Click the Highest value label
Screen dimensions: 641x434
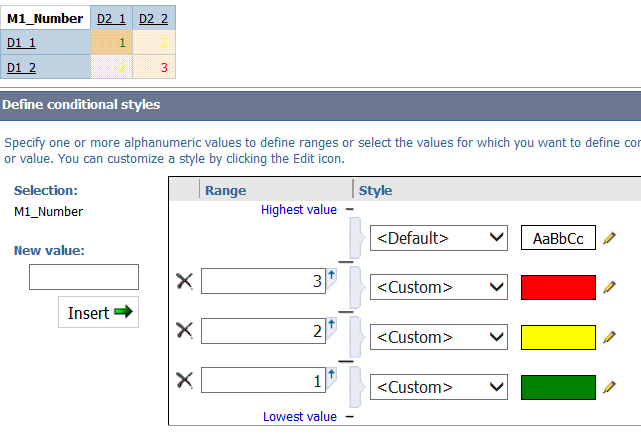tap(299, 210)
